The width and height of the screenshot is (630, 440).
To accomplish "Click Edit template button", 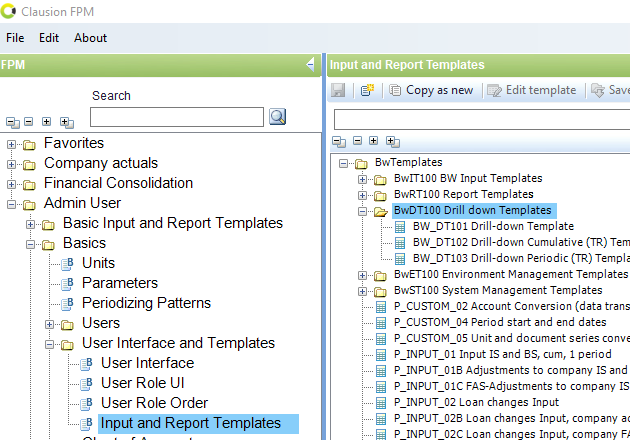I will [532, 90].
